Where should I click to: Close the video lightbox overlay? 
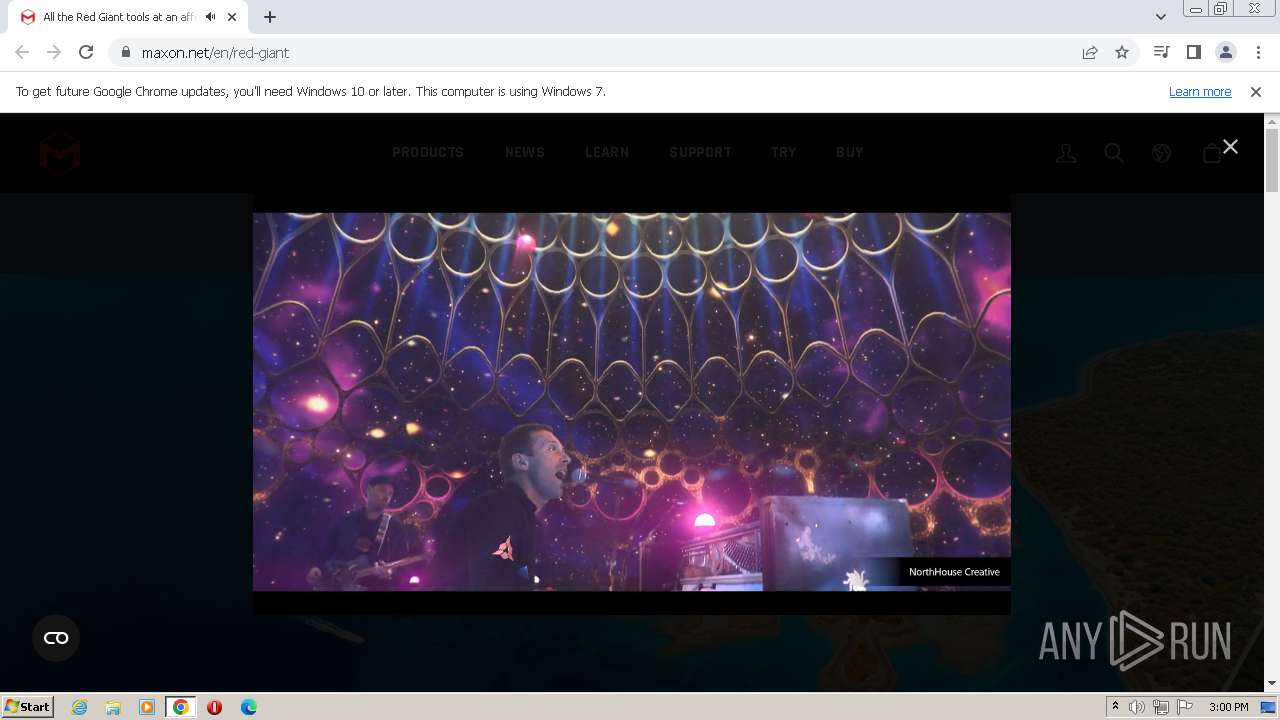(1230, 147)
